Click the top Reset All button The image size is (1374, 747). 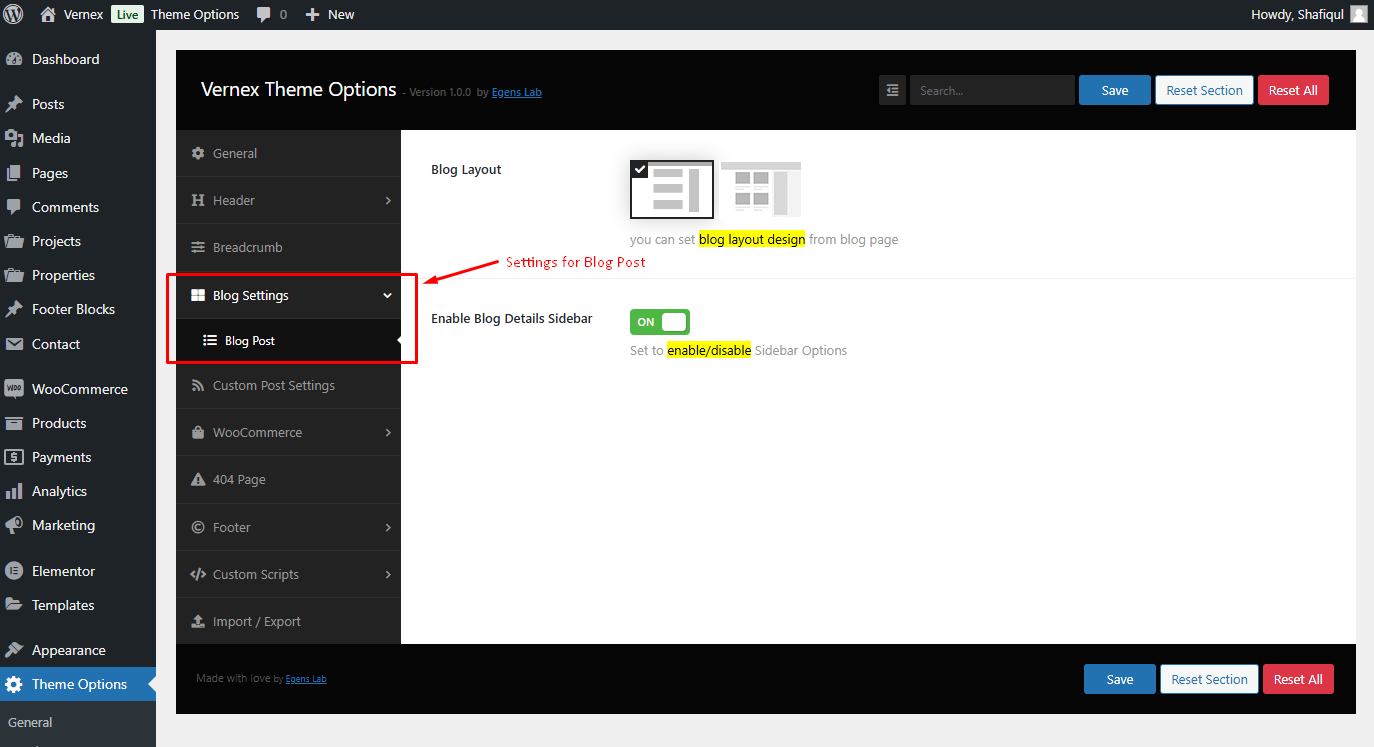coord(1293,90)
